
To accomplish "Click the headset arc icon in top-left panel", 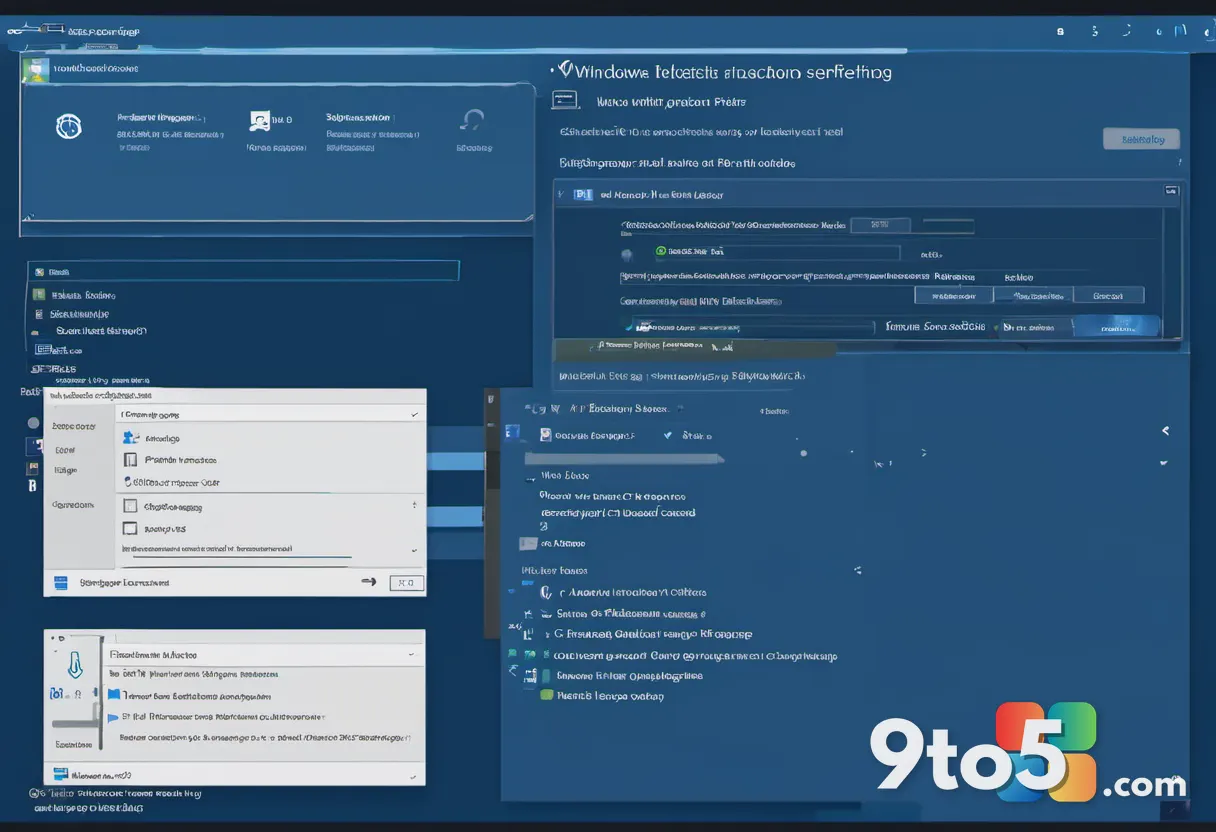I will [x=472, y=121].
